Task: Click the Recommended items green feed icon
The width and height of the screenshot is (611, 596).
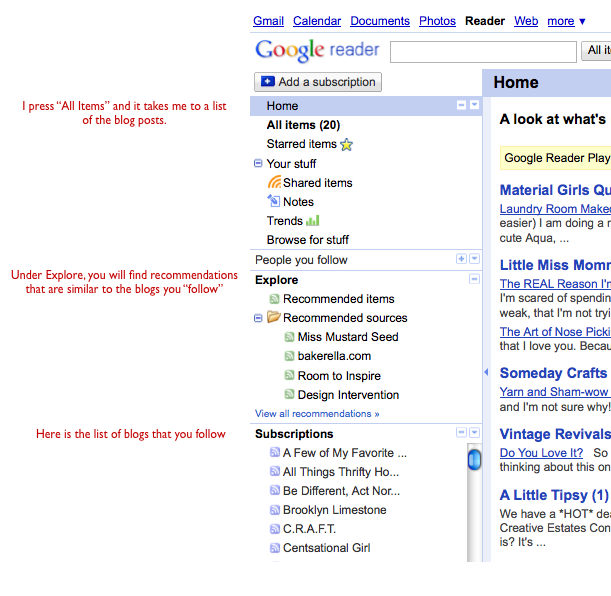Action: pyautogui.click(x=274, y=299)
